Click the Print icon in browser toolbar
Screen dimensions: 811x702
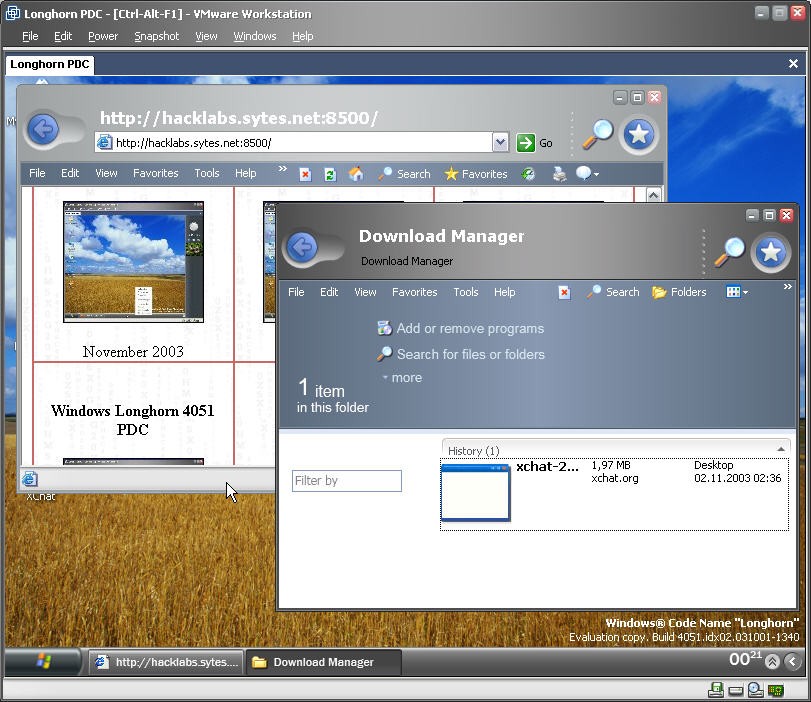[x=559, y=174]
